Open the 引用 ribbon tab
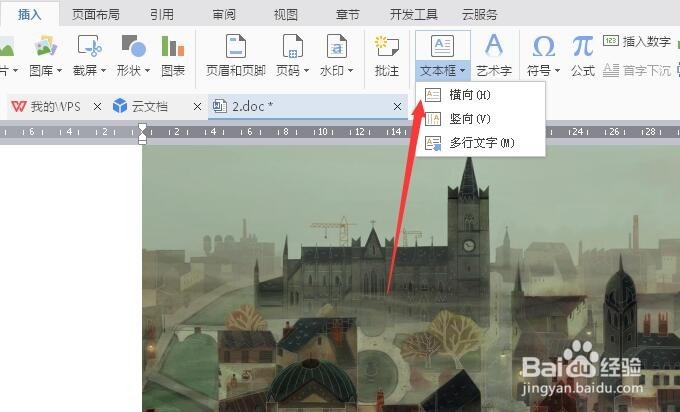Image resolution: width=680 pixels, height=412 pixels. coord(162,15)
